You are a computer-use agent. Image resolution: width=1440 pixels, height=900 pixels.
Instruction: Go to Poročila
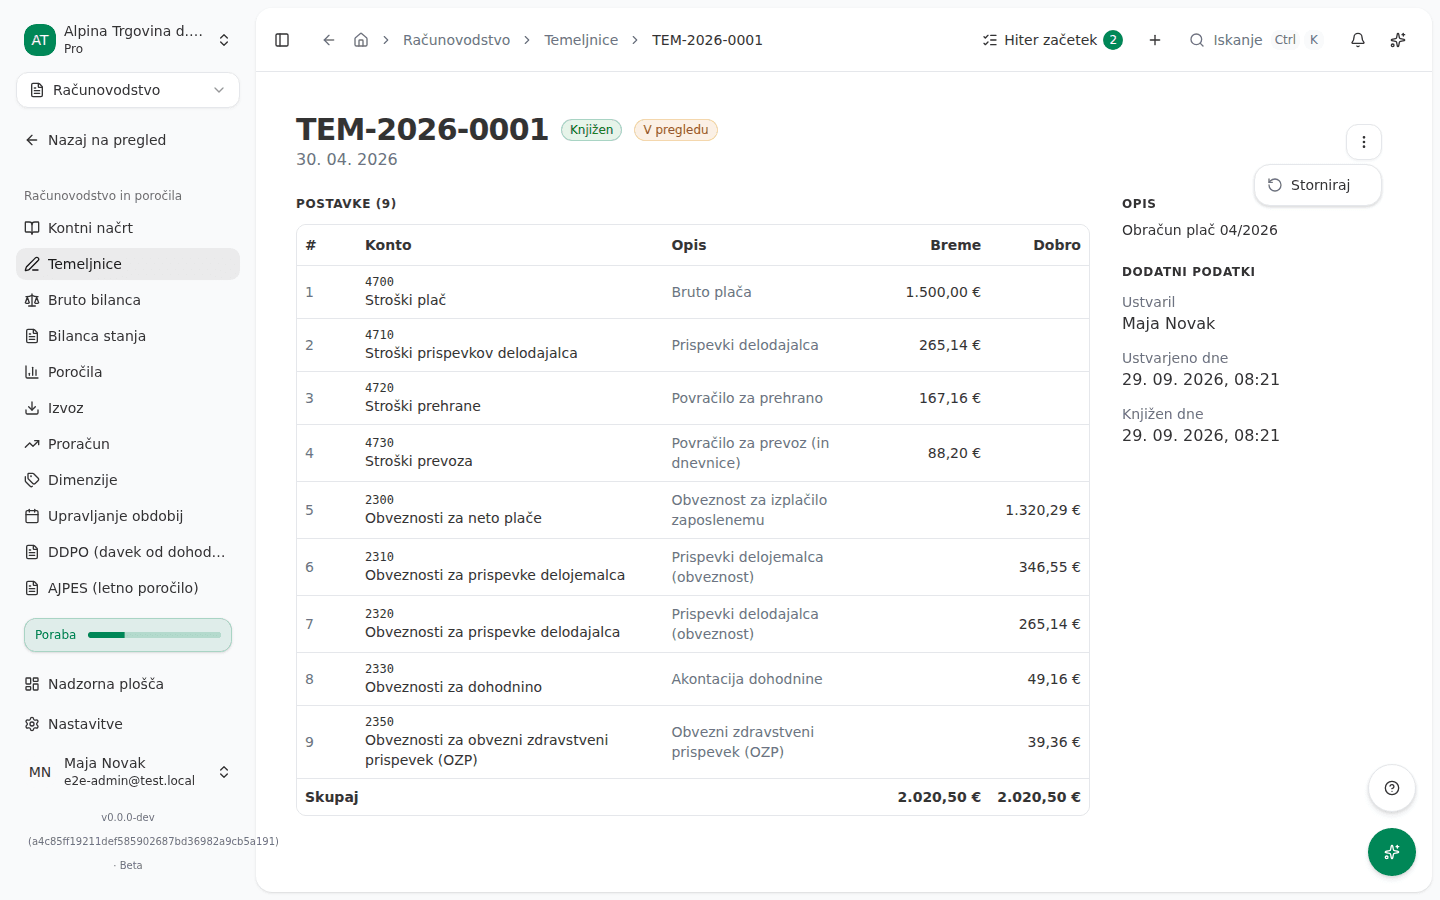click(128, 372)
